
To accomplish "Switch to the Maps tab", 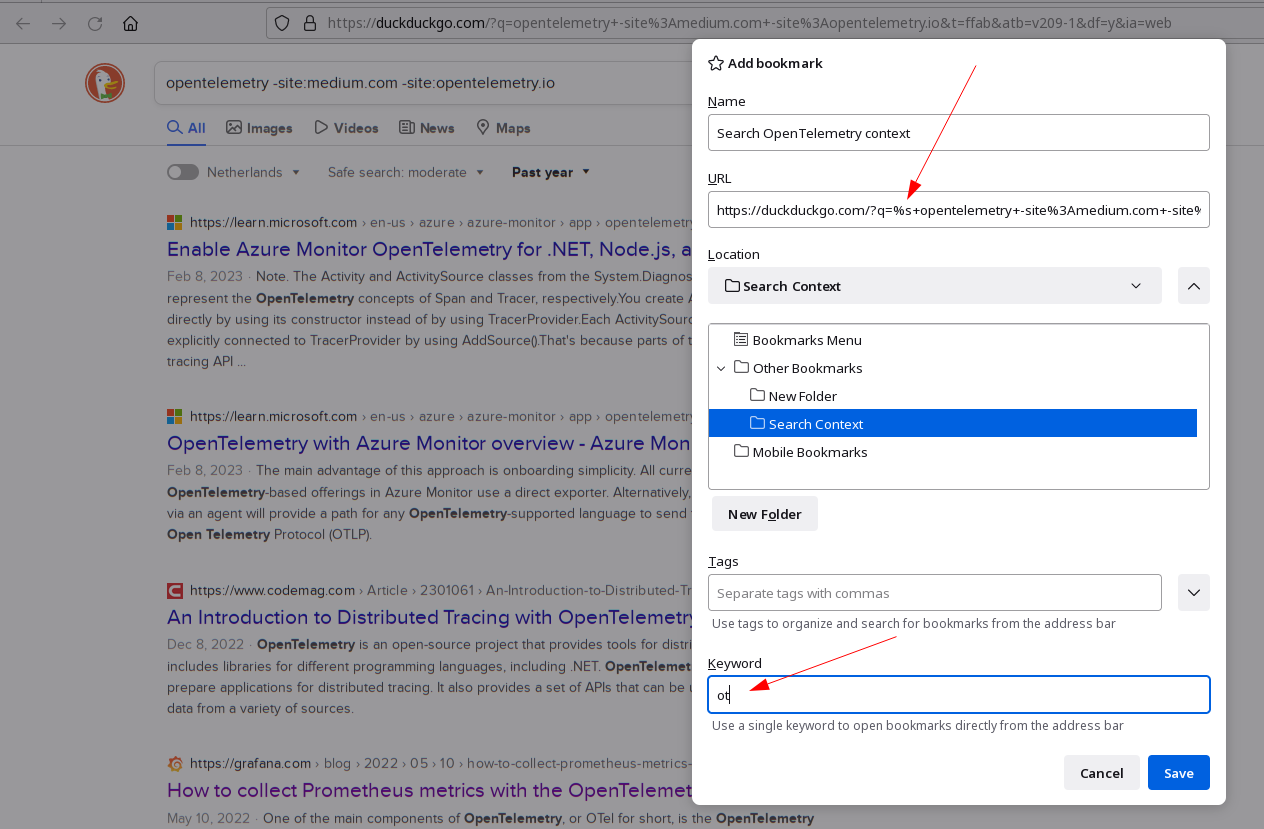I will point(503,128).
